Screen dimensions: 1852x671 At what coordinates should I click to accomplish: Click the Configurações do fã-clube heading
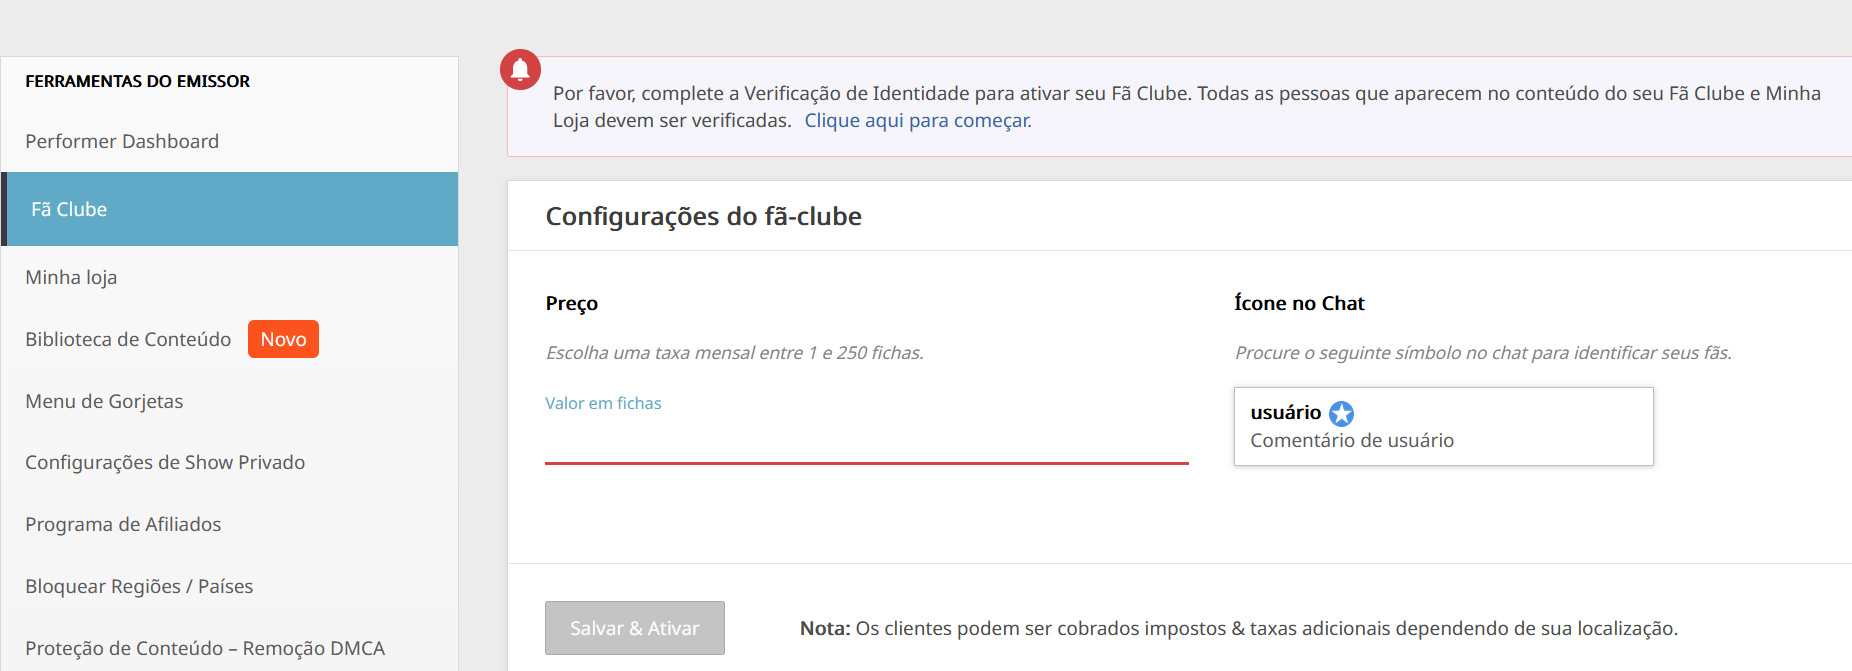click(x=703, y=216)
